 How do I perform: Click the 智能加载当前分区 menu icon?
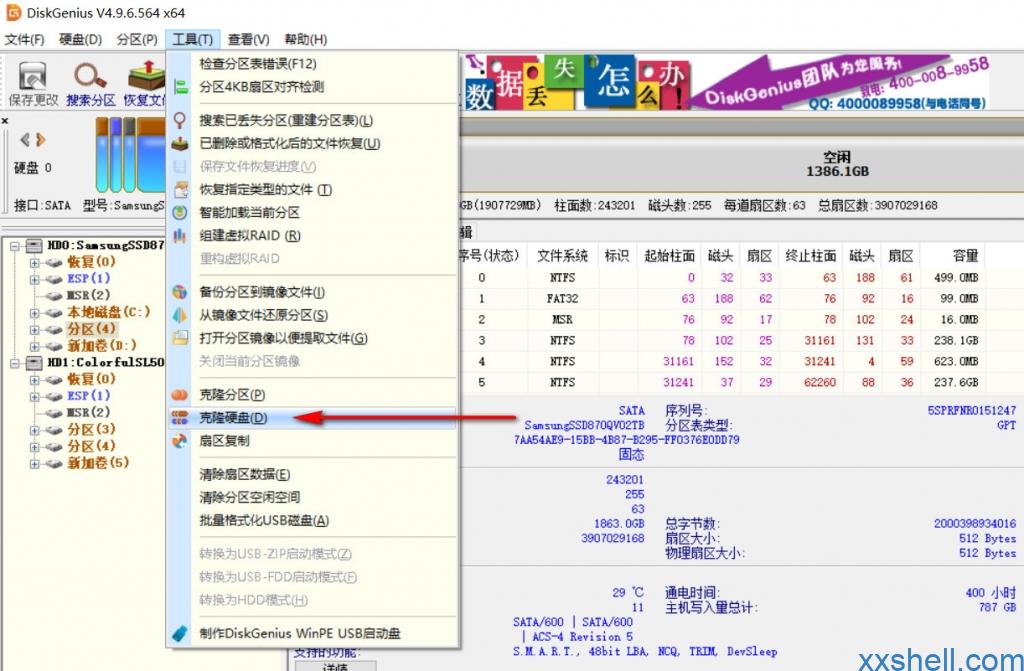pos(180,212)
